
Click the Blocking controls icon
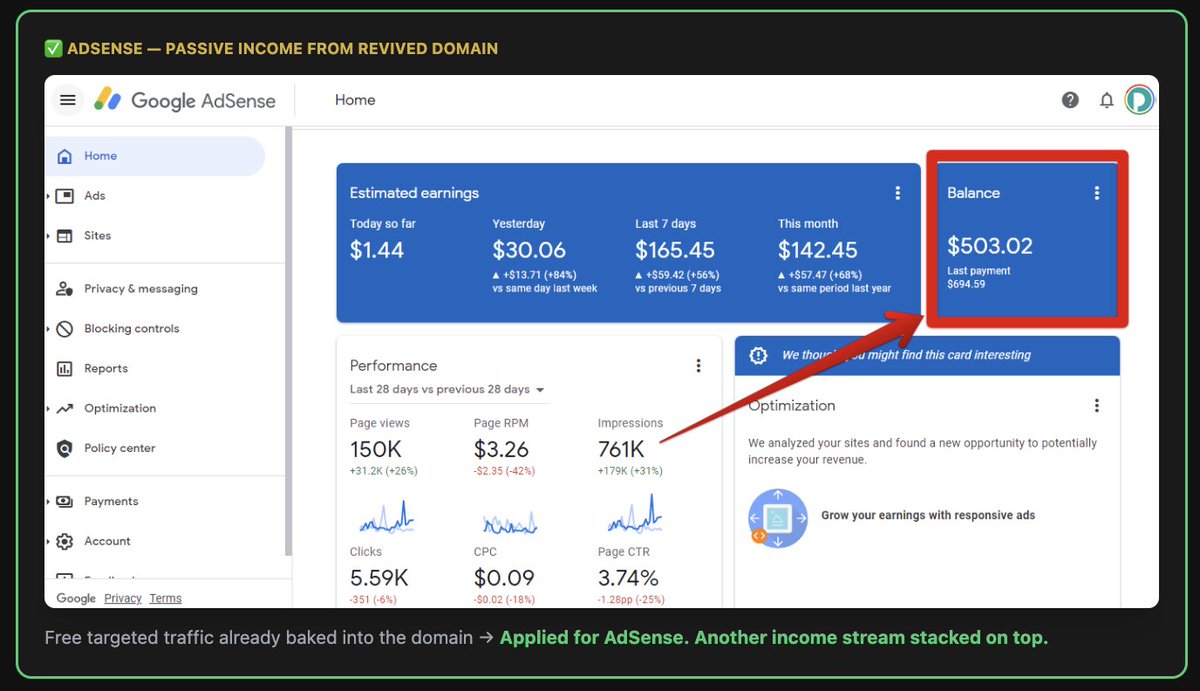[65, 329]
